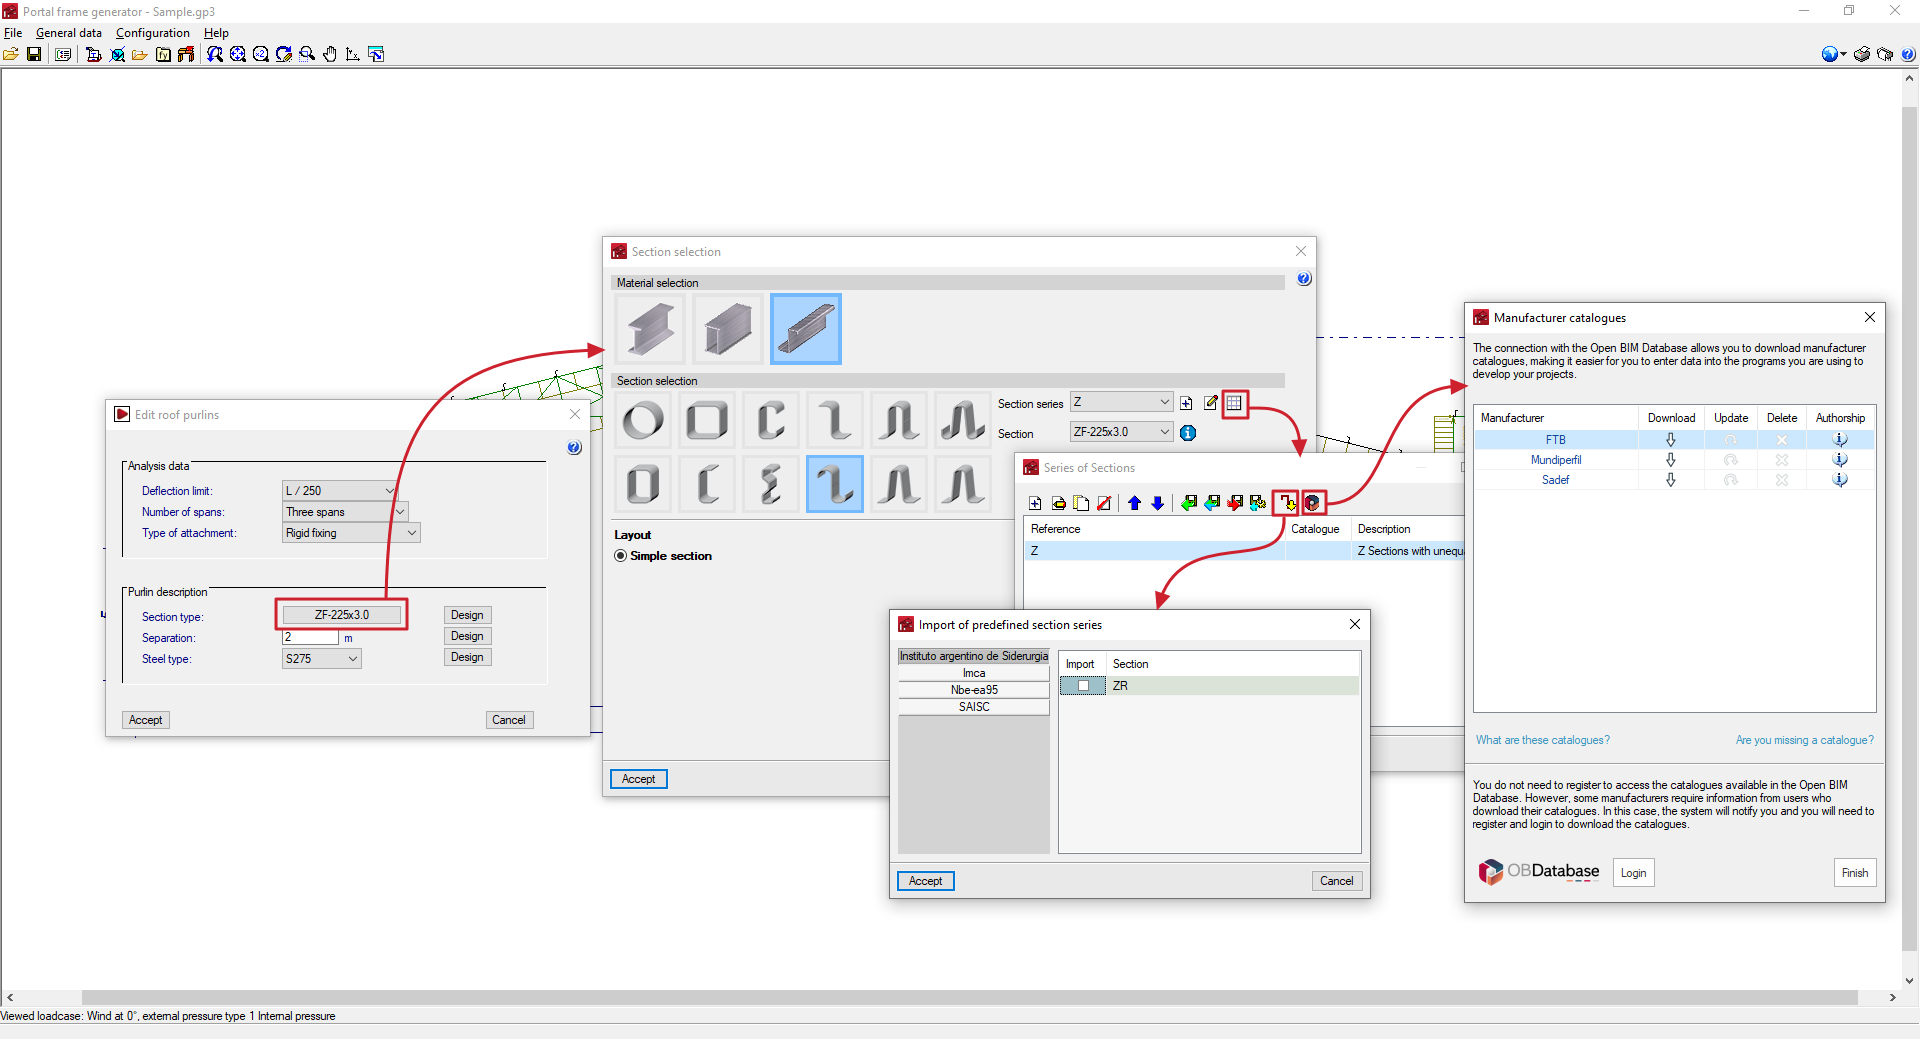This screenshot has width=1920, height=1039.
Task: Move series up with blue up arrow
Action: click(x=1134, y=503)
